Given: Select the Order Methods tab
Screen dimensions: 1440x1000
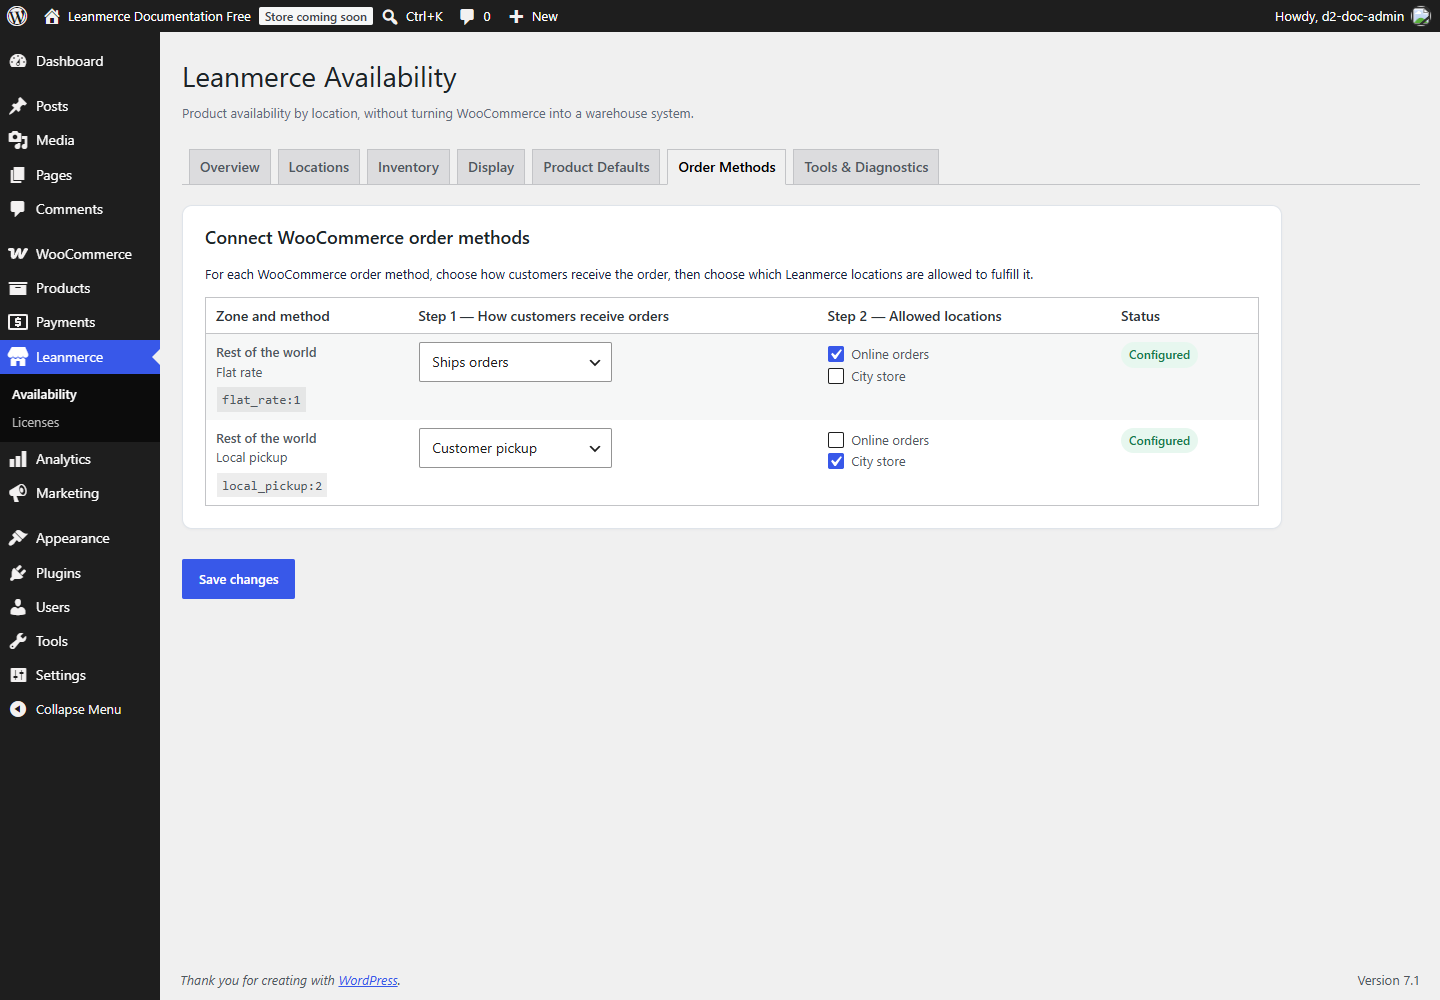Looking at the screenshot, I should pyautogui.click(x=727, y=167).
